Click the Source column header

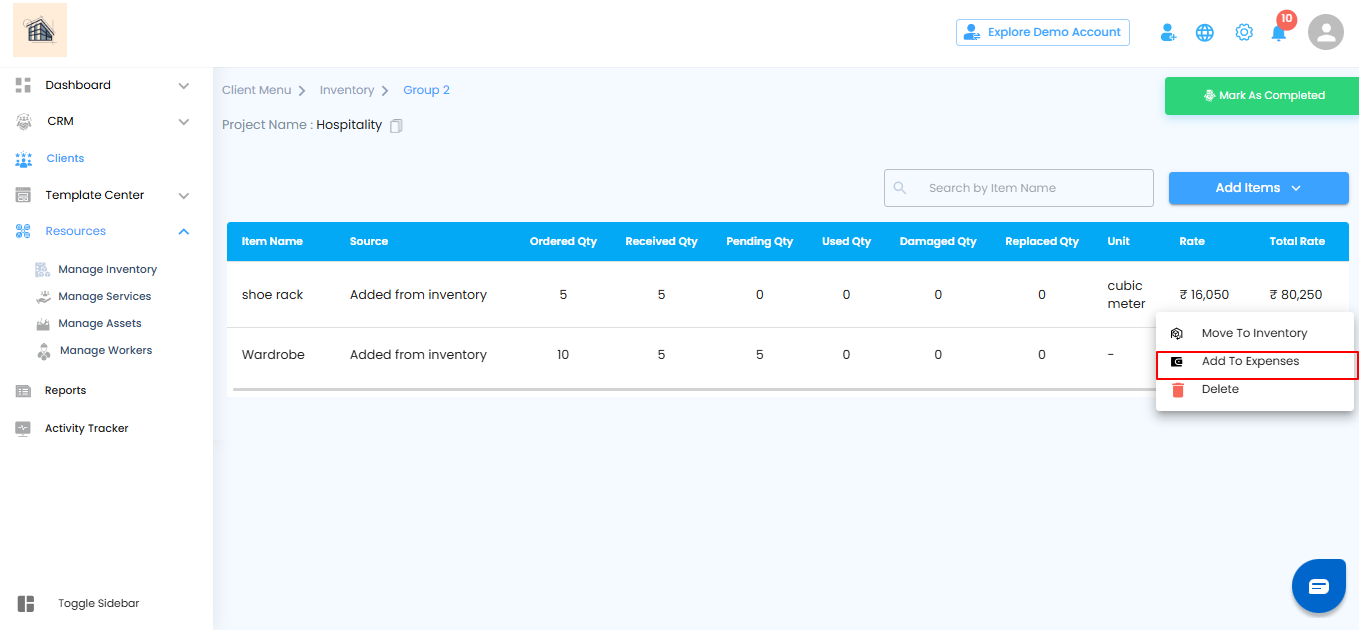pos(369,242)
